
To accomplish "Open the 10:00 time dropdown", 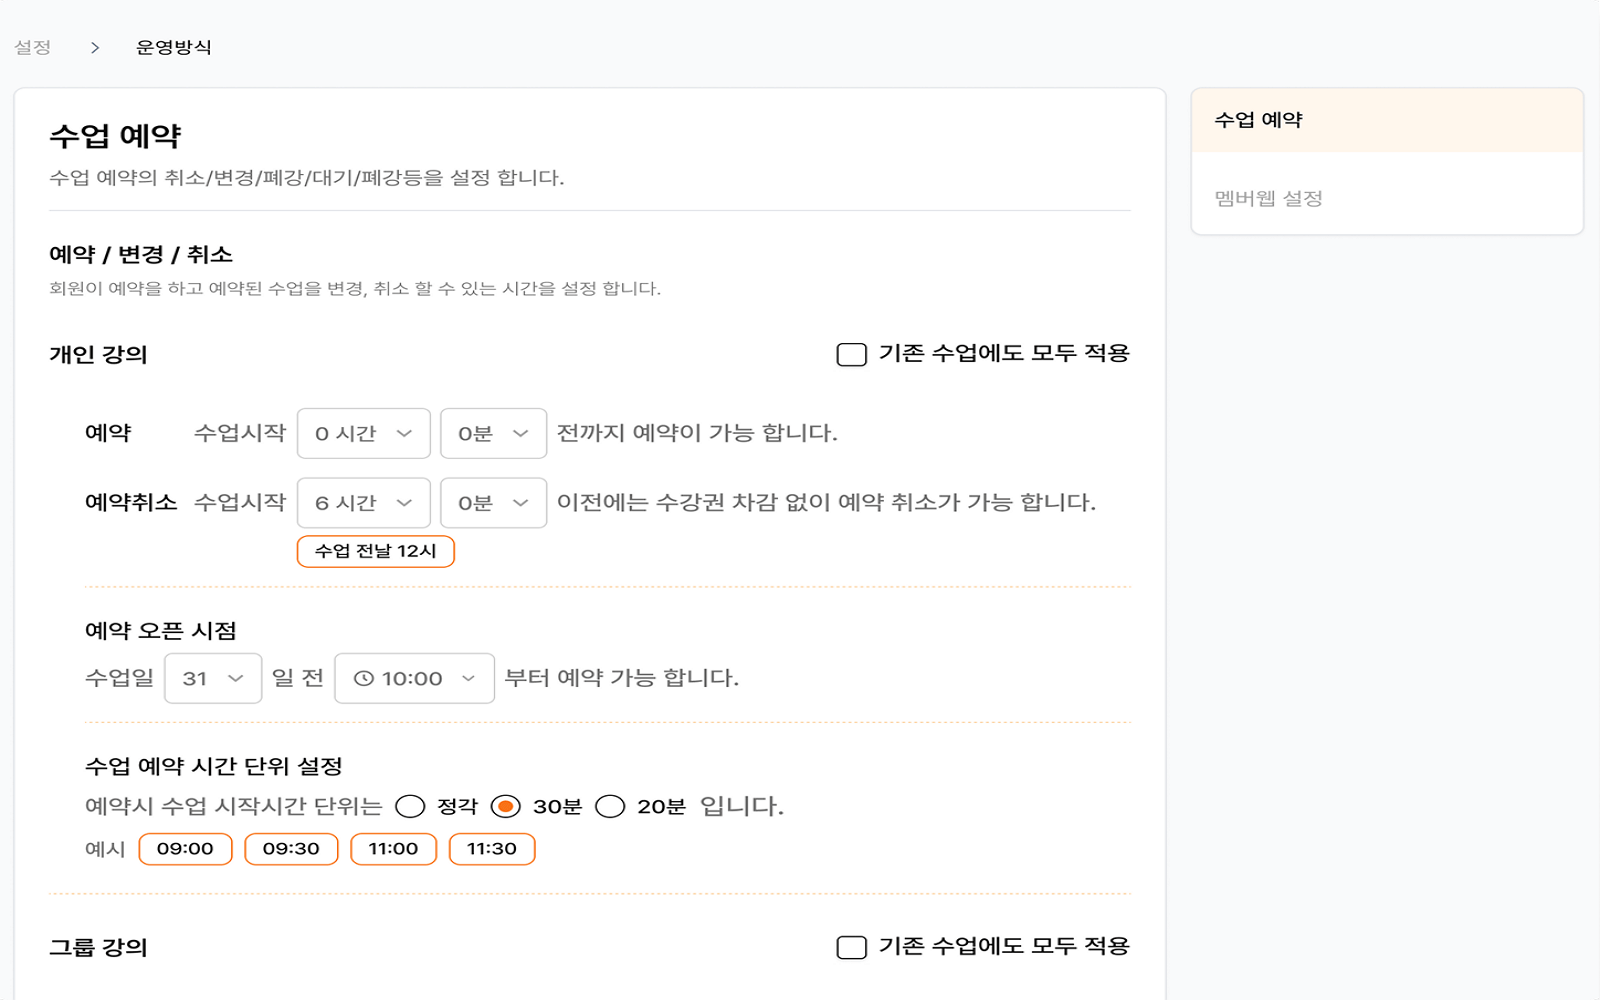I will tap(414, 678).
